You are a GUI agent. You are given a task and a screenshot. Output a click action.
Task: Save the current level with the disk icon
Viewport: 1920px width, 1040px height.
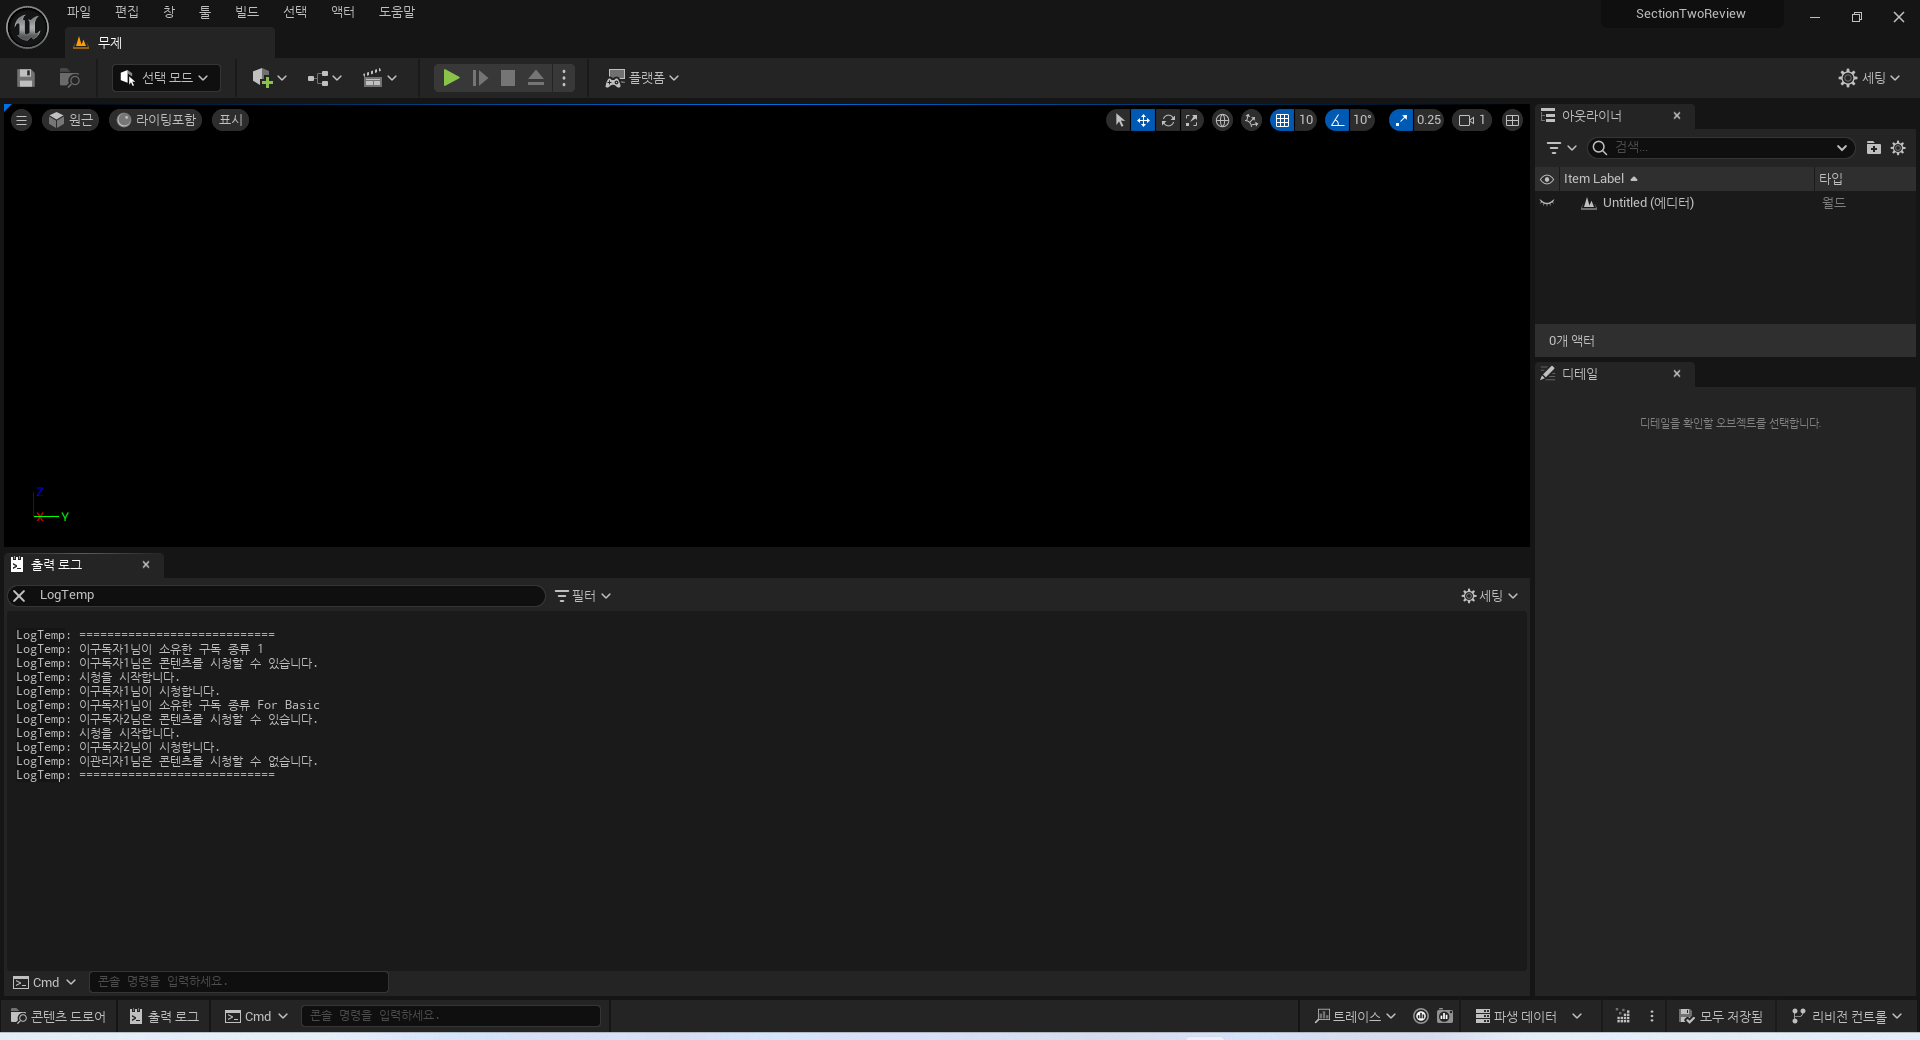tap(26, 78)
